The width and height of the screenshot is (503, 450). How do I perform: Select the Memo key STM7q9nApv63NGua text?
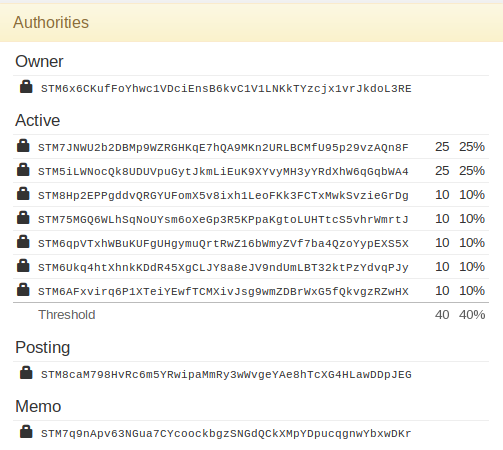(x=226, y=434)
